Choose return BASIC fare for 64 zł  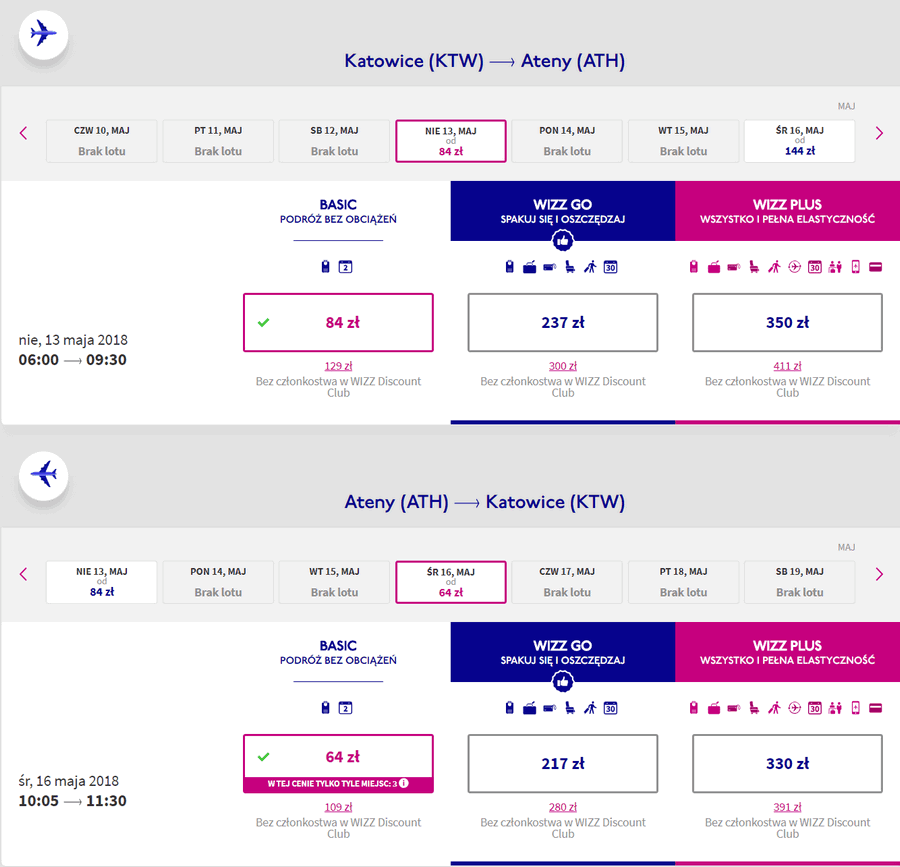[x=338, y=764]
